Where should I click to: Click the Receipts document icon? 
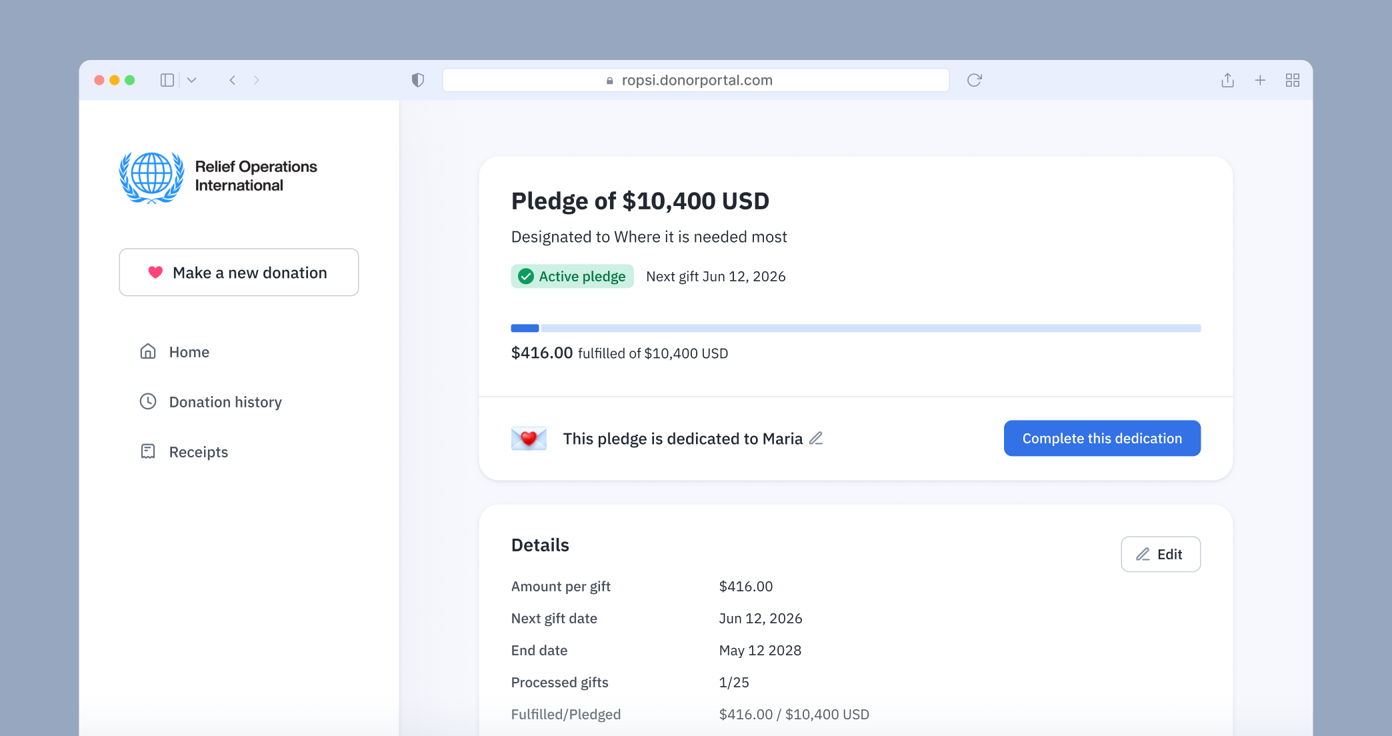click(148, 451)
